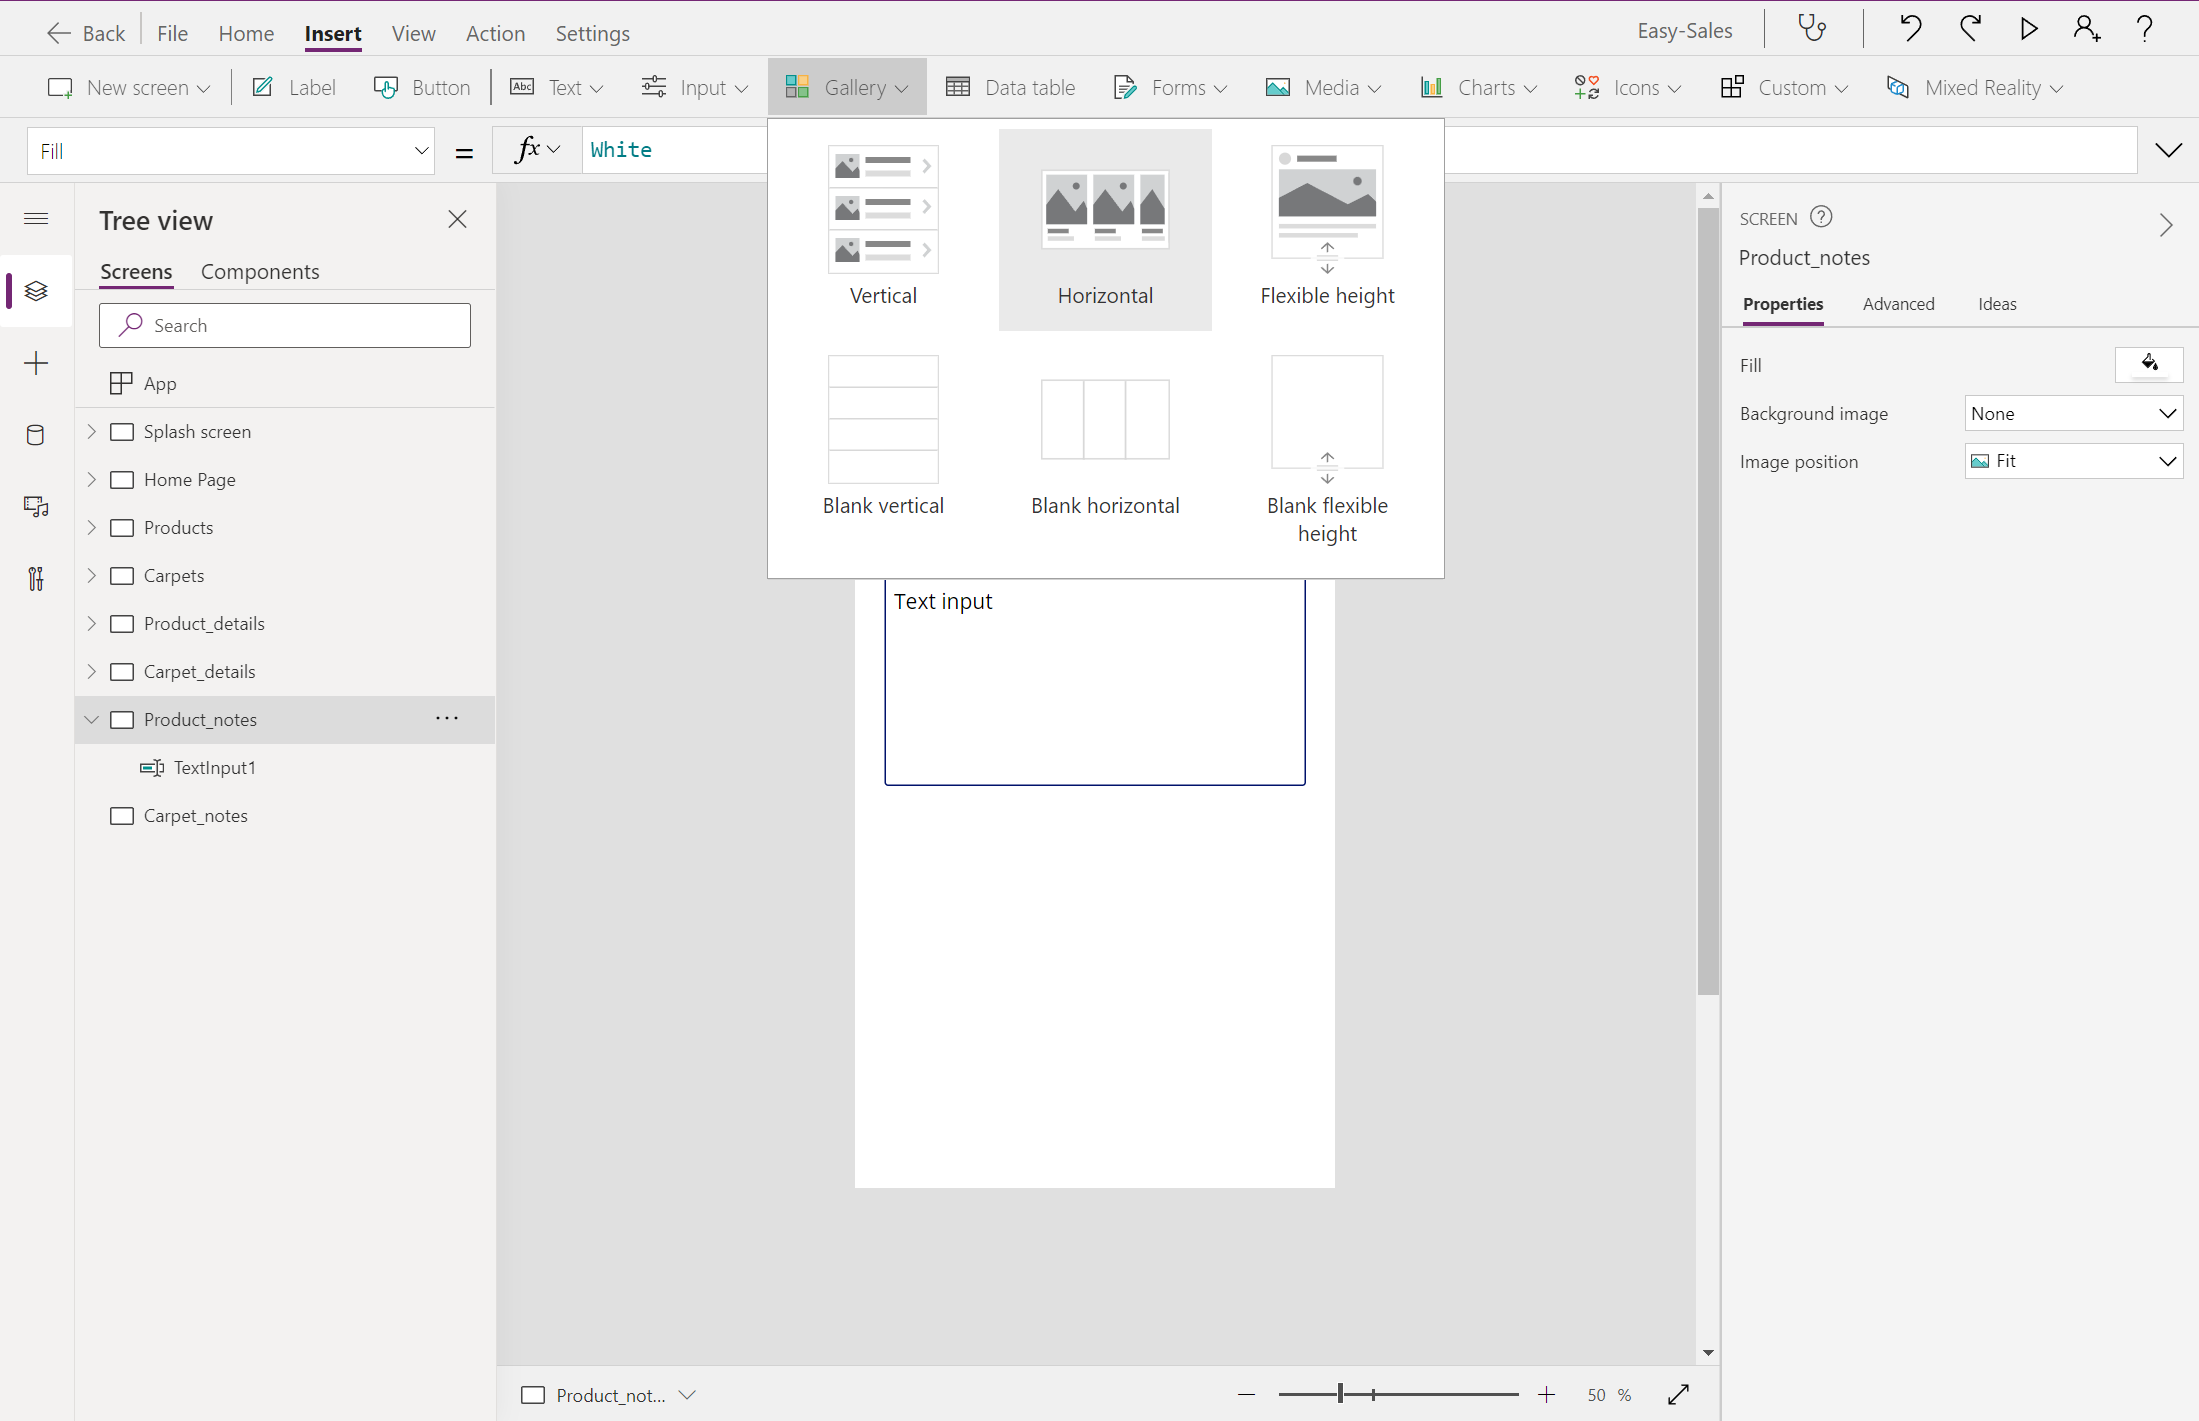Open the Advanced properties tab

tap(1898, 304)
